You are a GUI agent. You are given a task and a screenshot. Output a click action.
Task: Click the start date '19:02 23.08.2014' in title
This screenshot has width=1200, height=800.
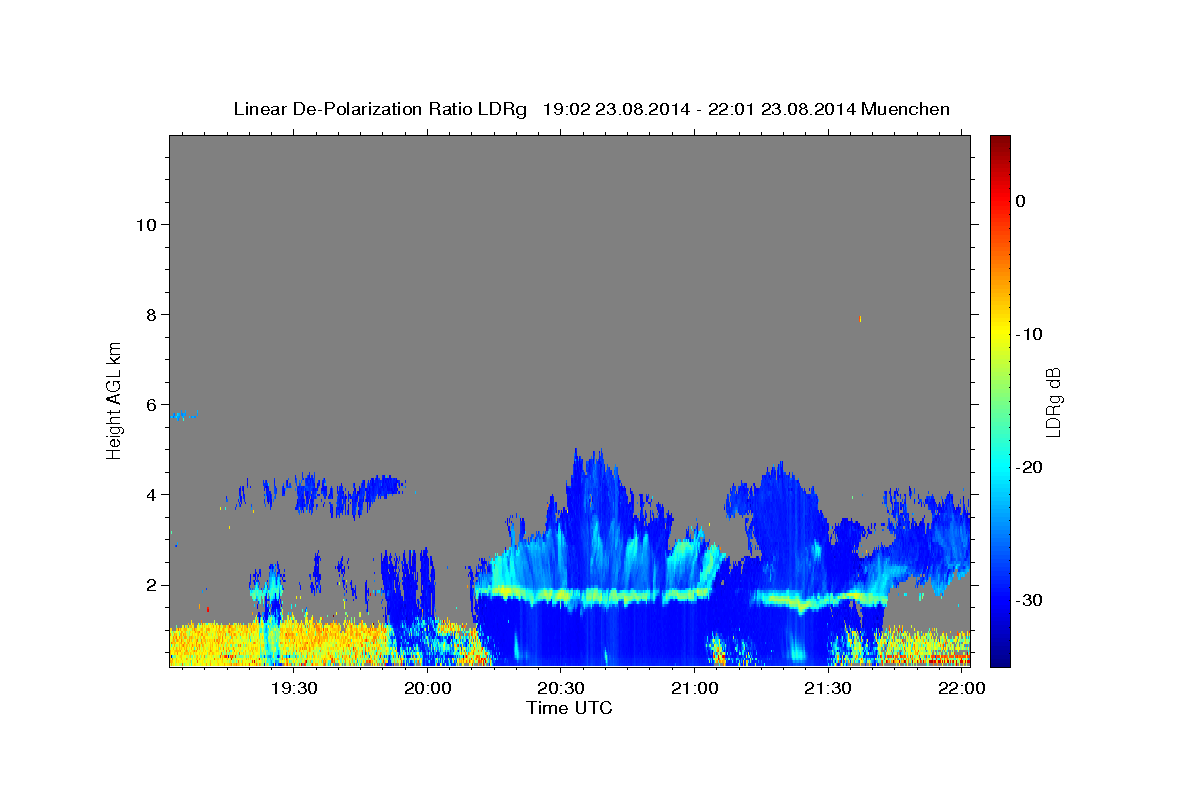[x=616, y=109]
